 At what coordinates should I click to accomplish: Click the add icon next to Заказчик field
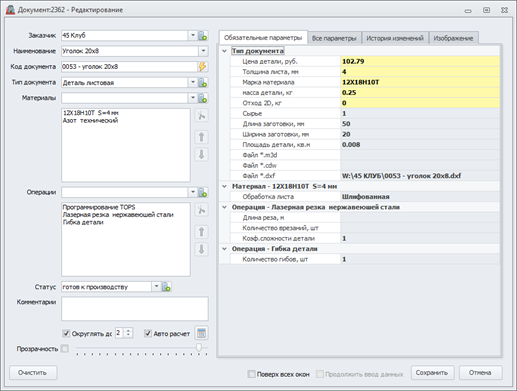(203, 36)
